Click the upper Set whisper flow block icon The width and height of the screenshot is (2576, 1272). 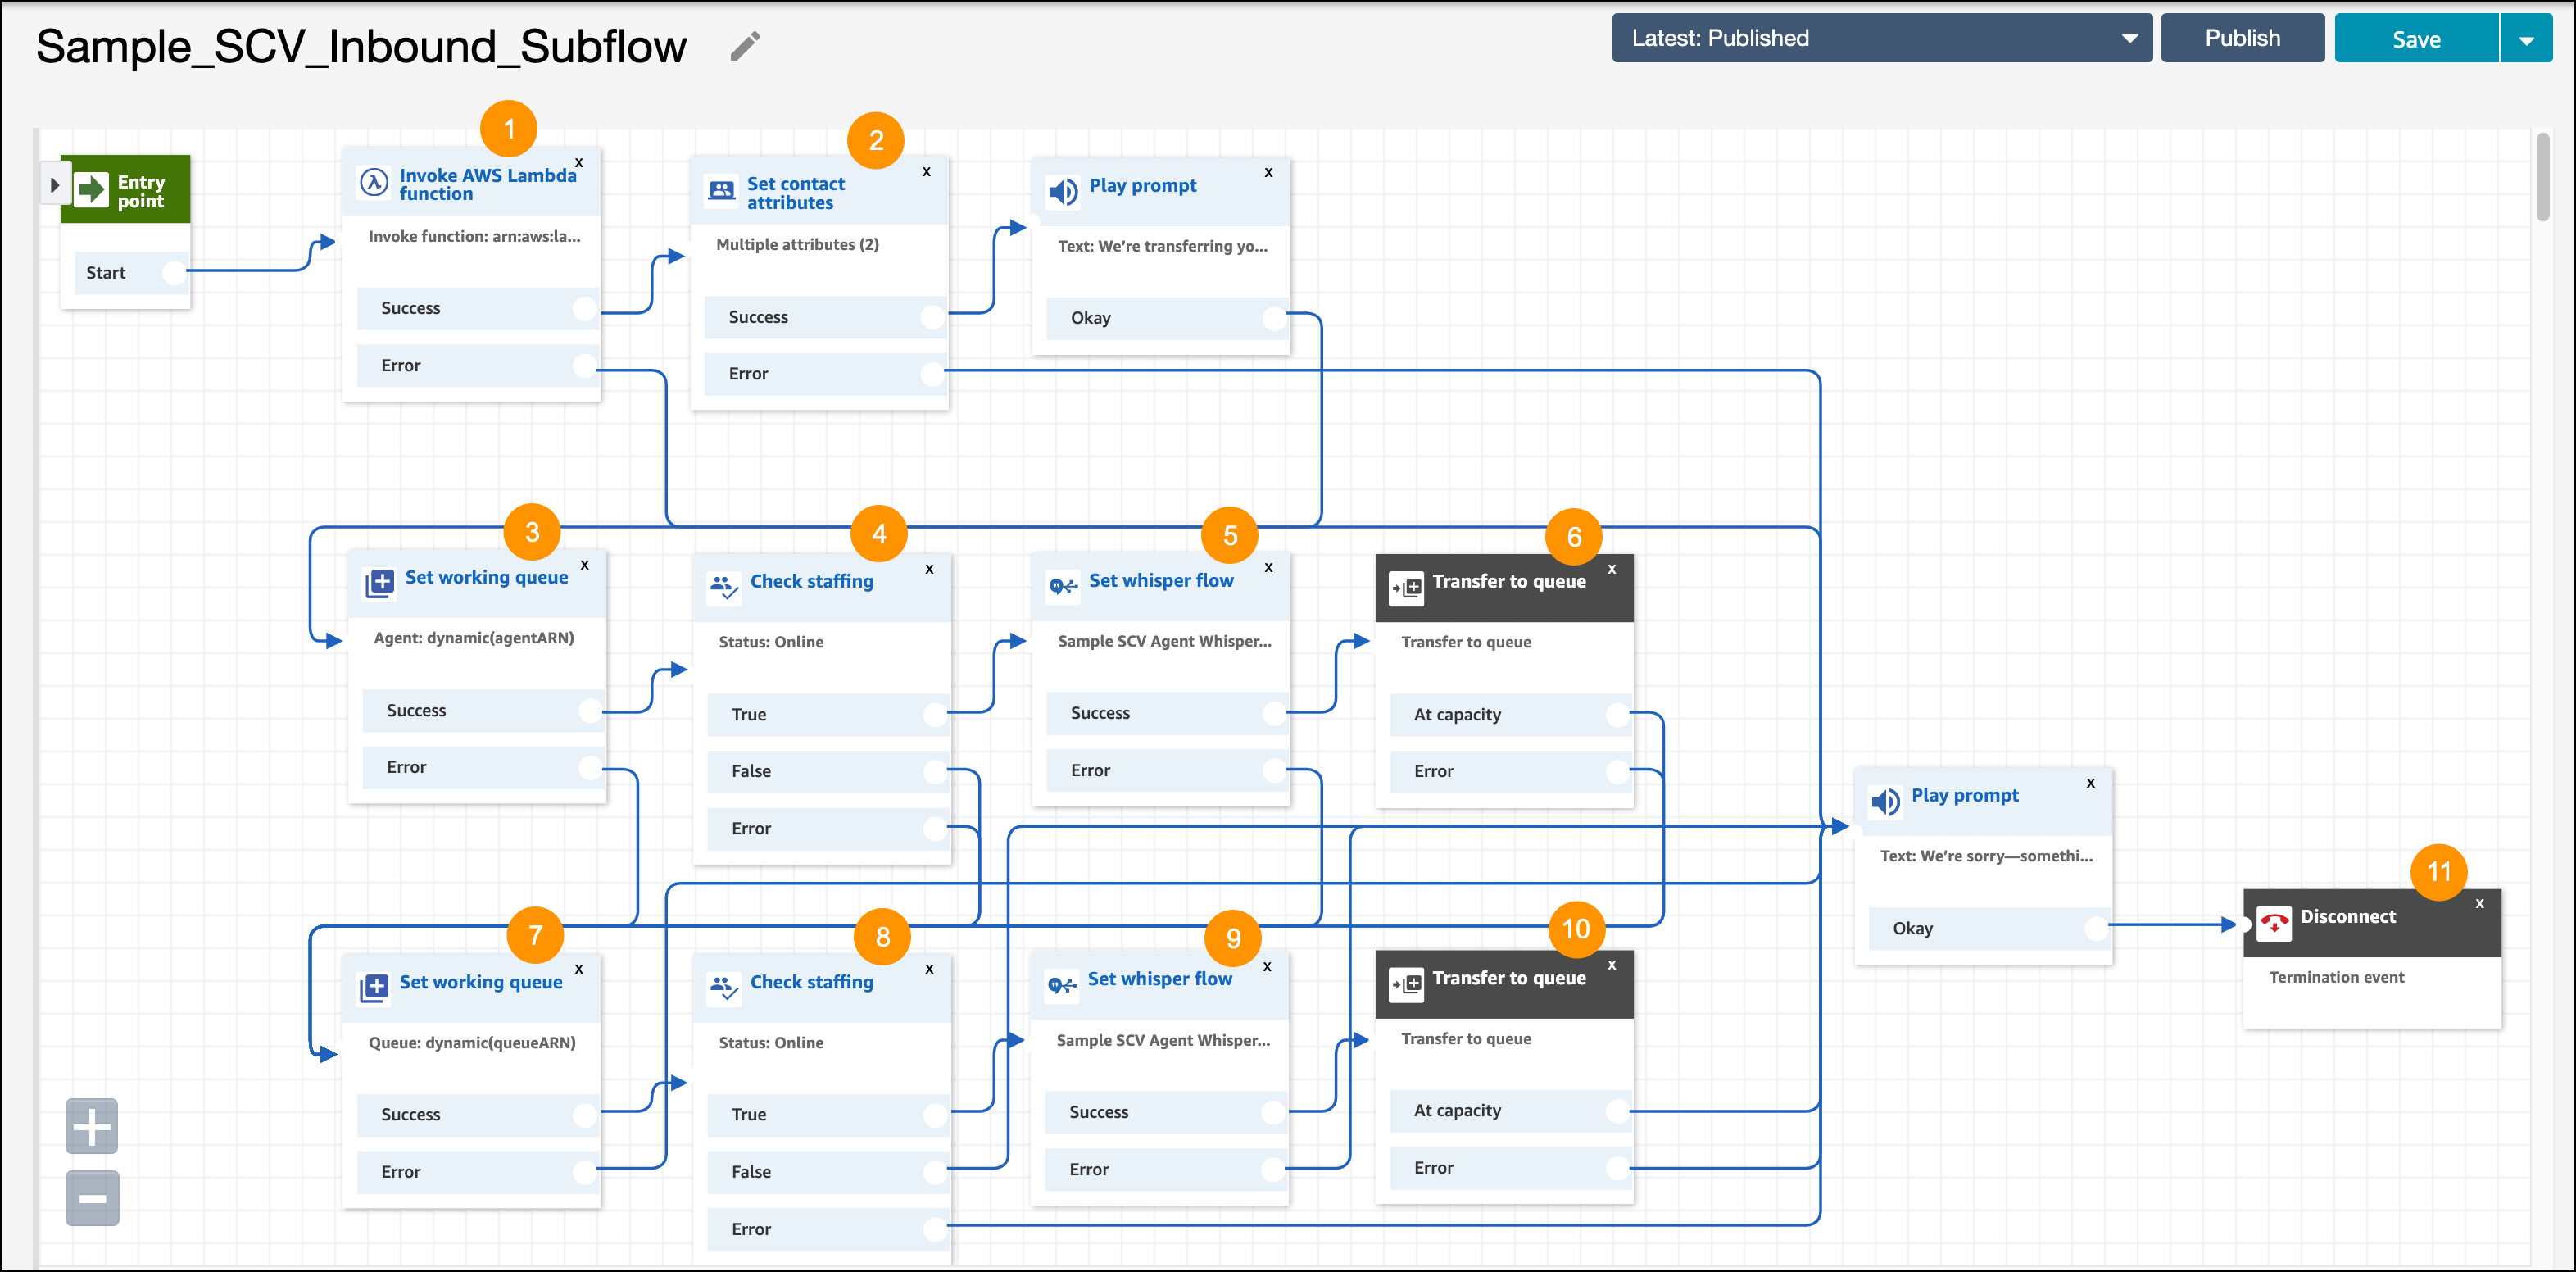click(x=1063, y=586)
